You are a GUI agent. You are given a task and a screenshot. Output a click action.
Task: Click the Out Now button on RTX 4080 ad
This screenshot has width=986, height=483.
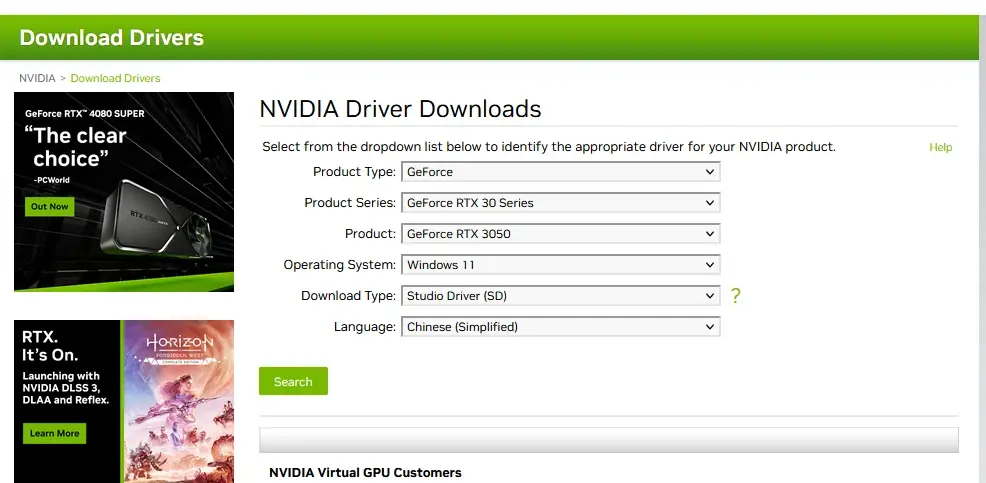(x=50, y=206)
